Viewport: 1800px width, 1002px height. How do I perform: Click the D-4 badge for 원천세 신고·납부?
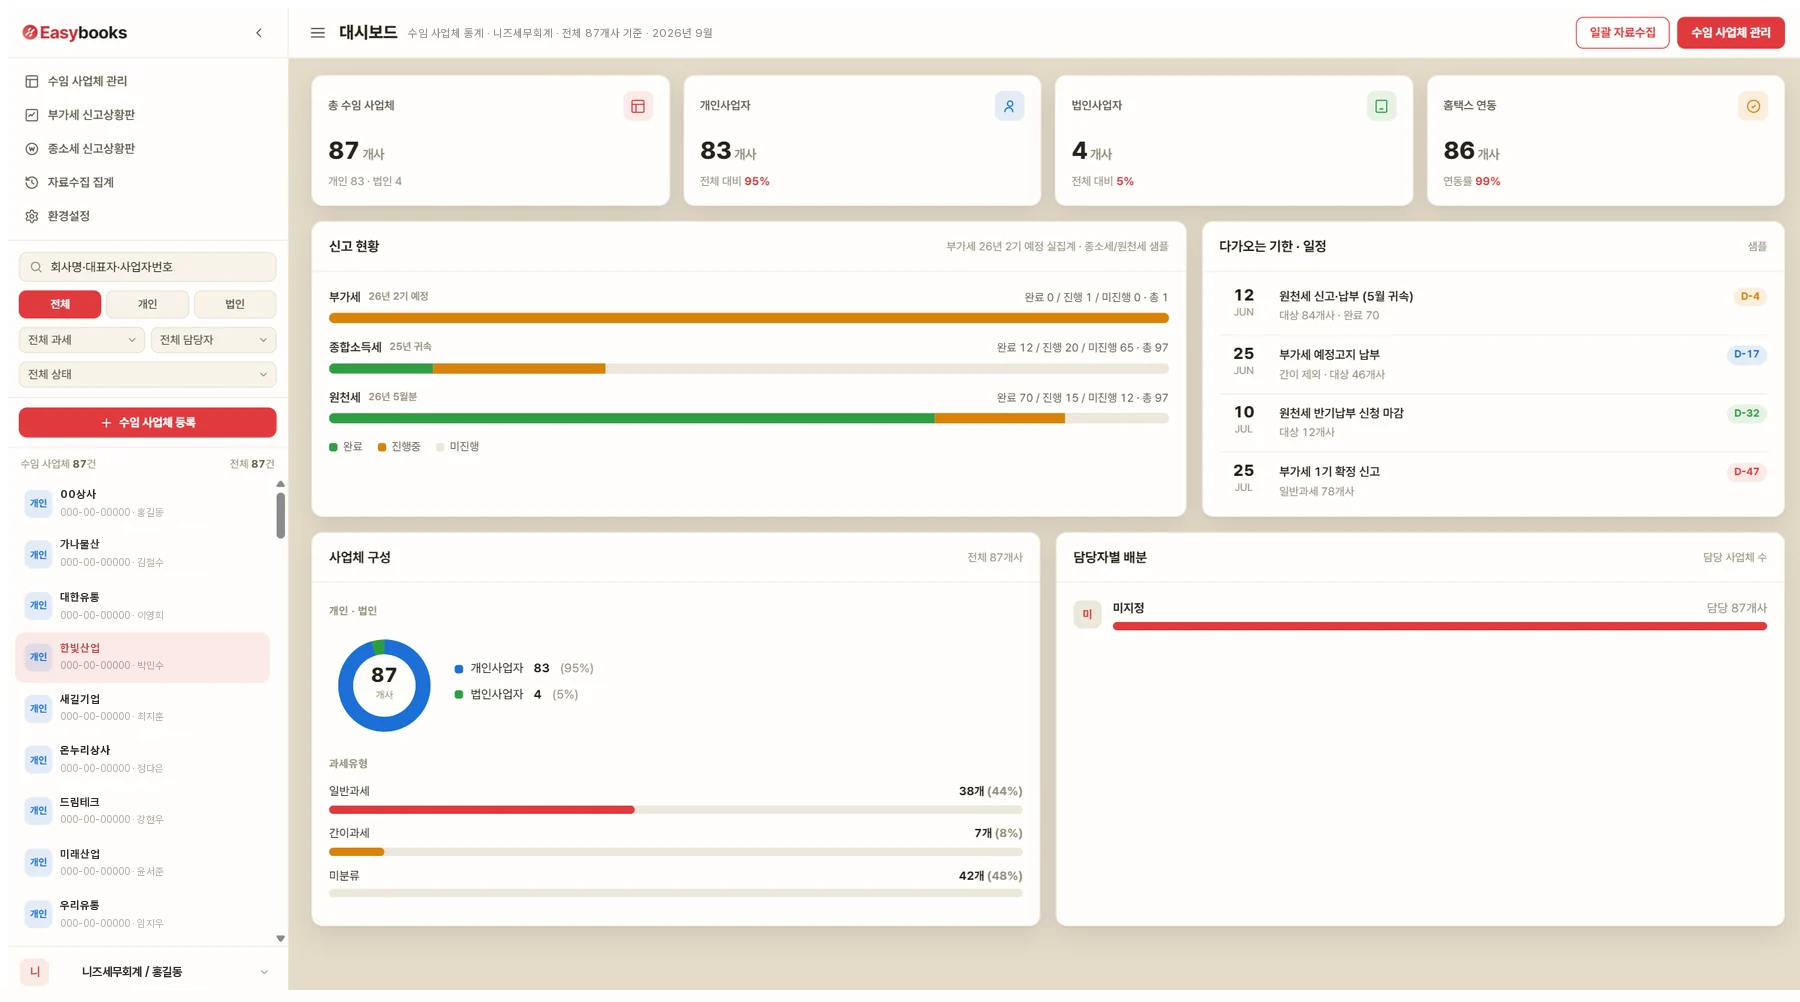point(1750,297)
